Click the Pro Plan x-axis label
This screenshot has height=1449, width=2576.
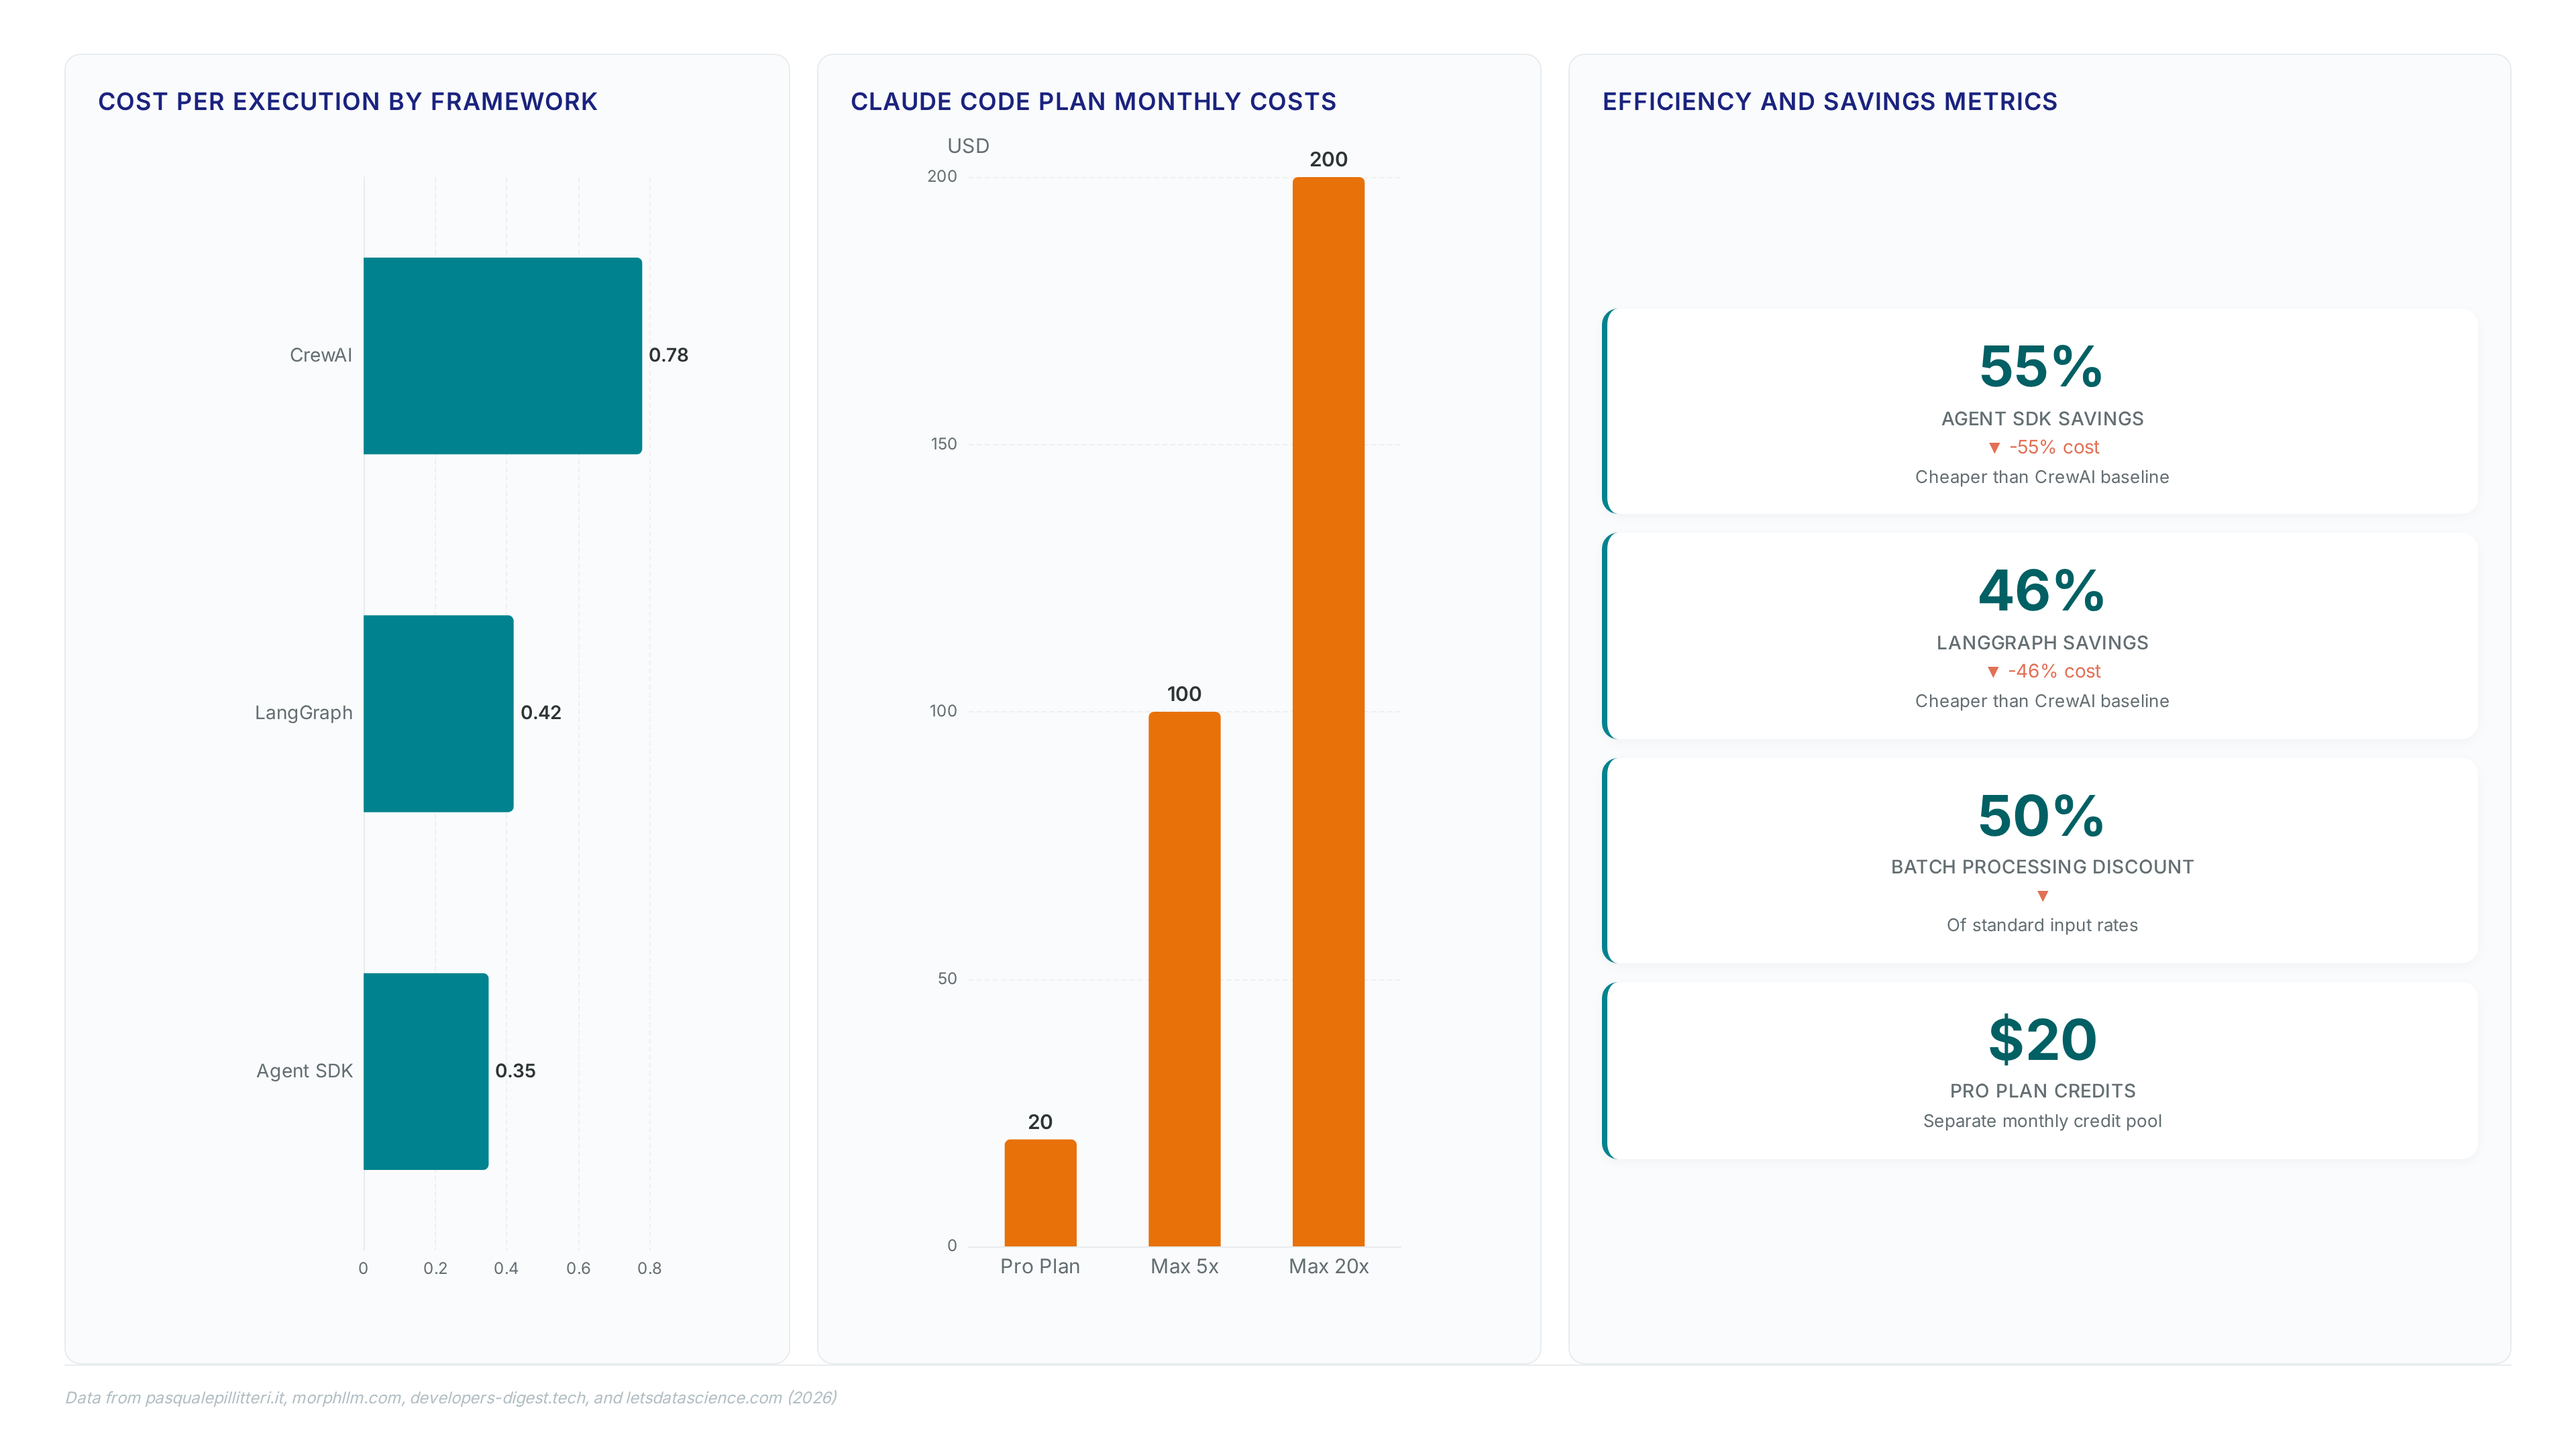pos(1040,1267)
